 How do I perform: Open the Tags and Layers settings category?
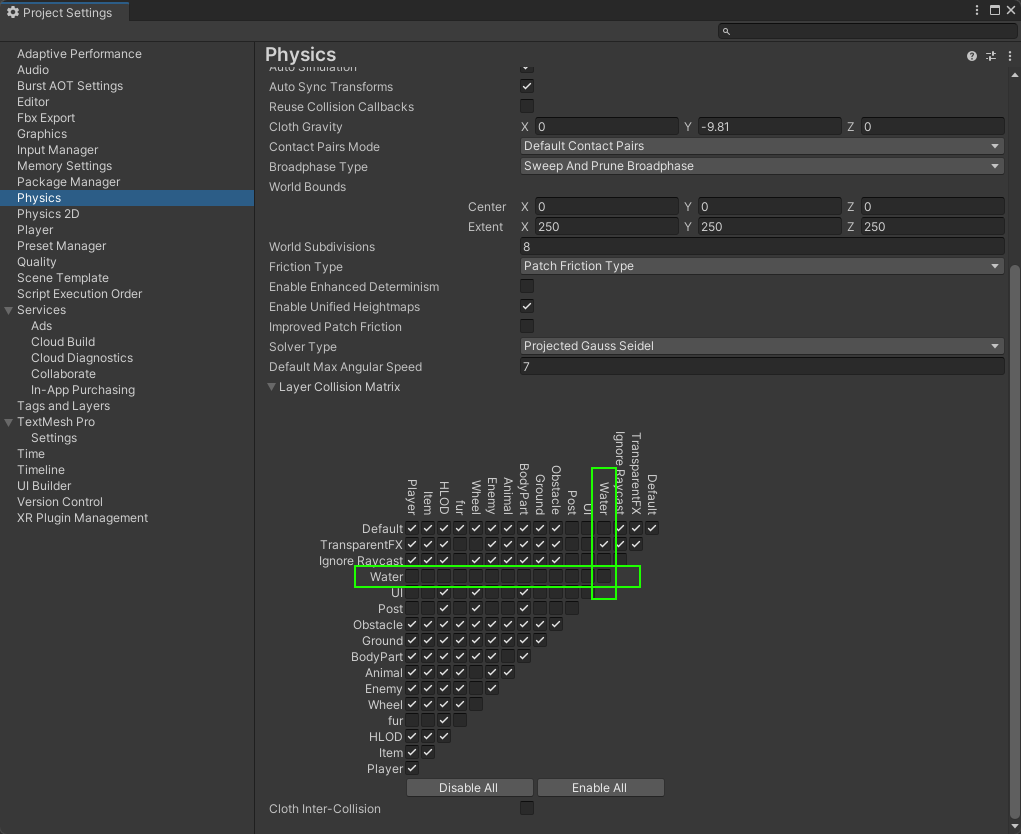pos(63,406)
